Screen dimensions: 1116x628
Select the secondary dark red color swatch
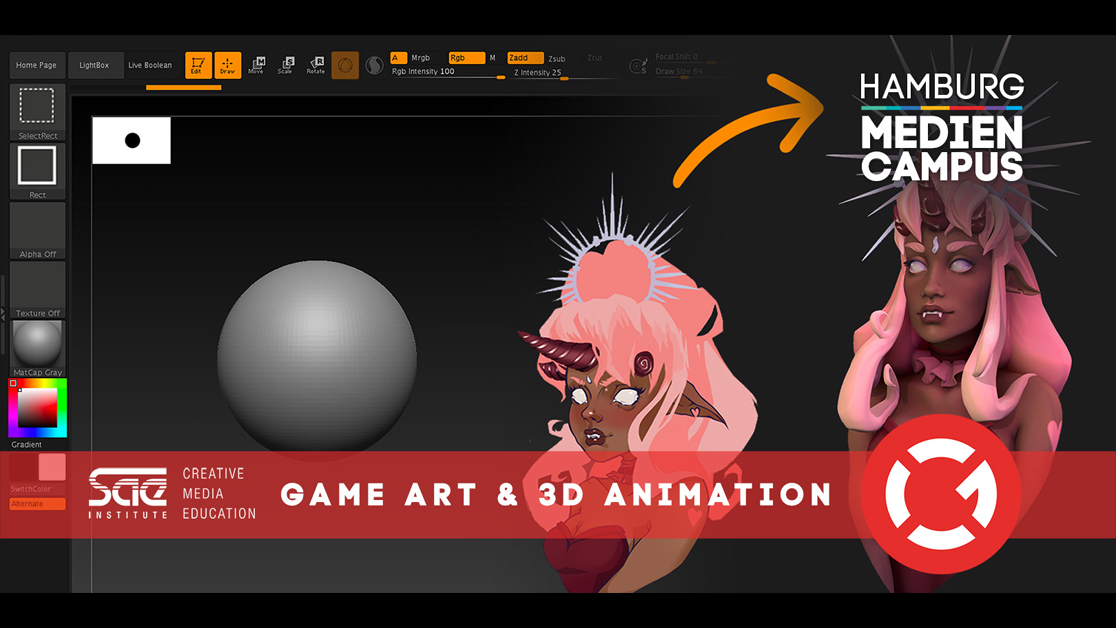[x=23, y=467]
